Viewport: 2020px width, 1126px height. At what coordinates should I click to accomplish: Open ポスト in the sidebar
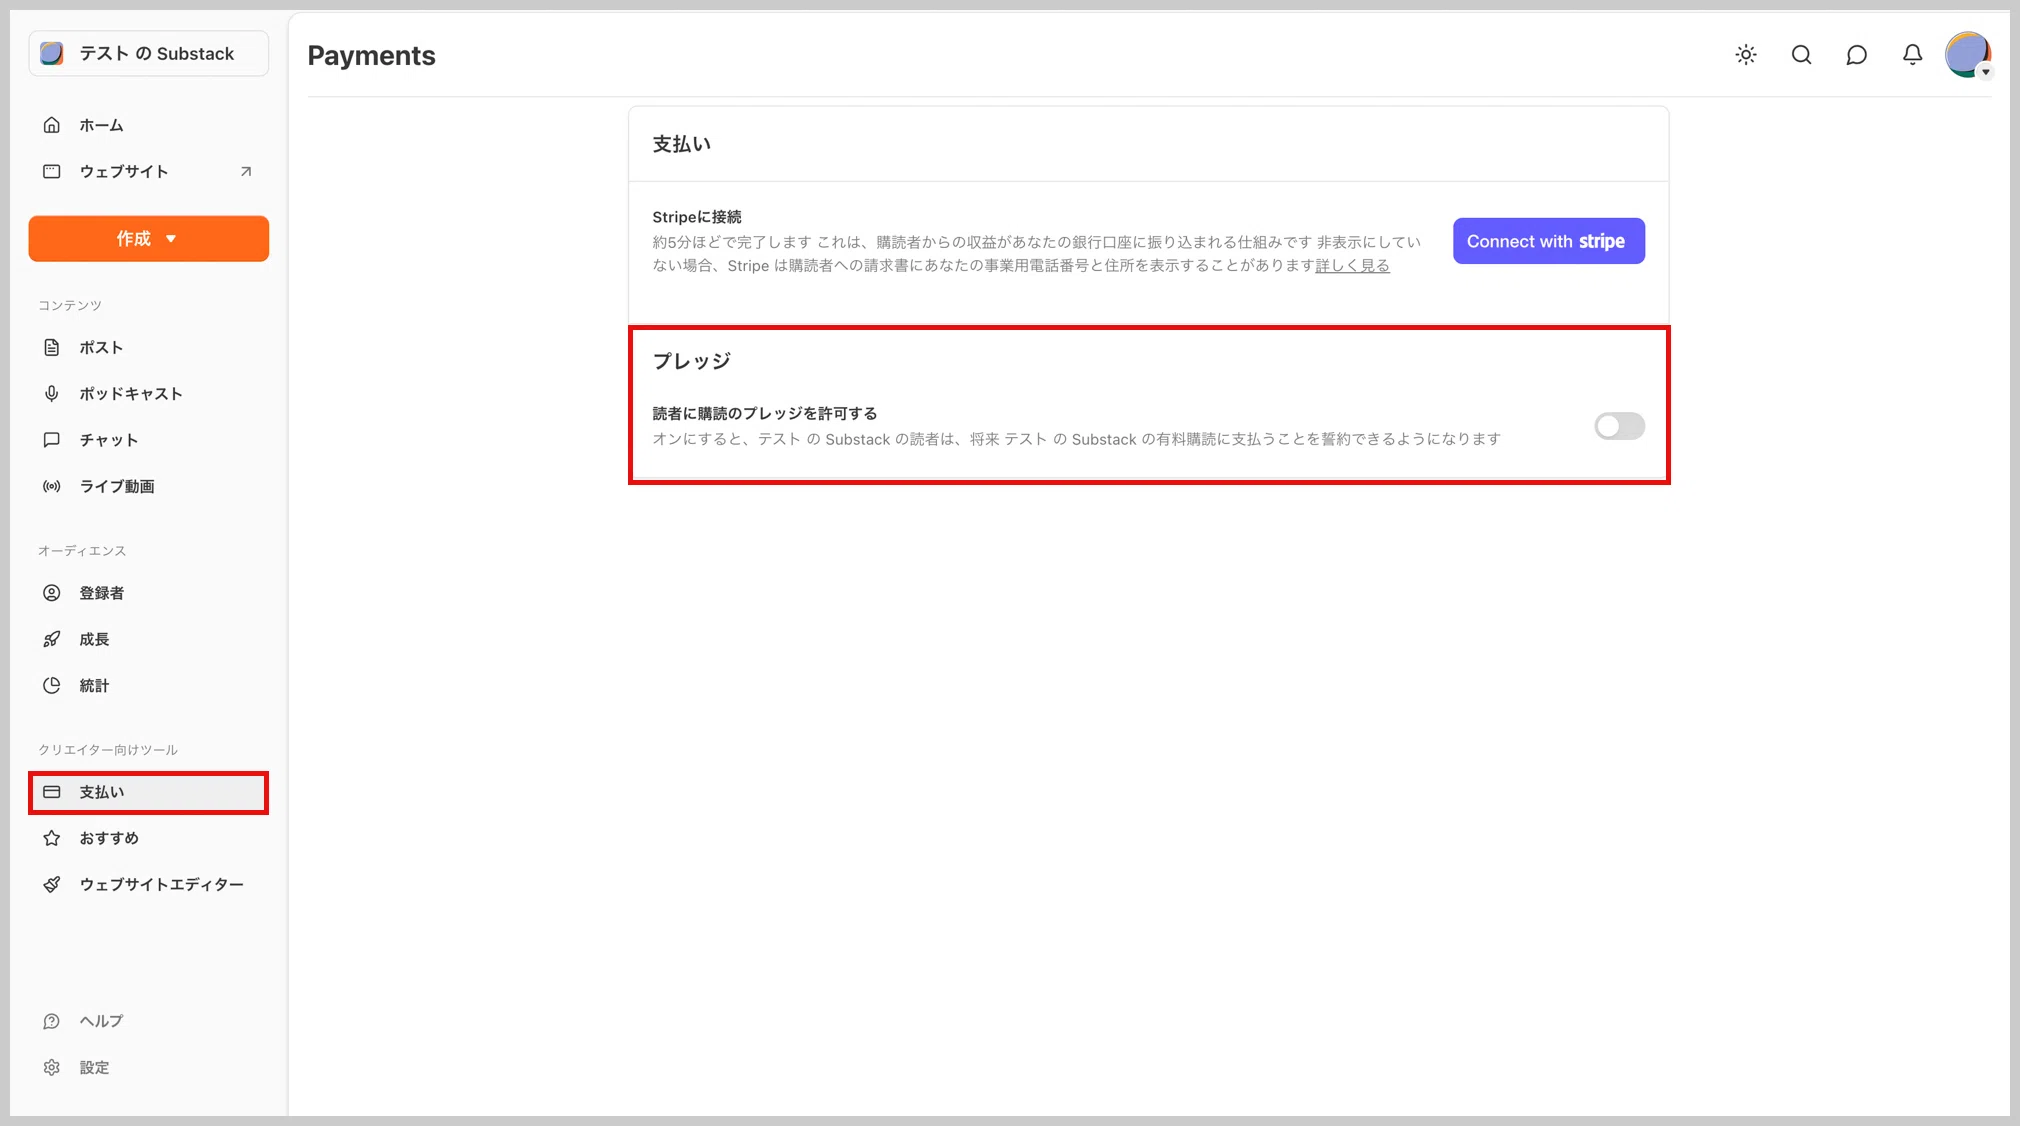tap(149, 347)
